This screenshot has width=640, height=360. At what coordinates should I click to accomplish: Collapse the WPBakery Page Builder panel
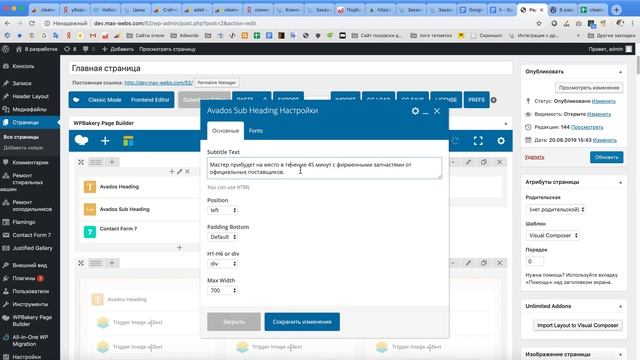pyautogui.click(x=506, y=123)
